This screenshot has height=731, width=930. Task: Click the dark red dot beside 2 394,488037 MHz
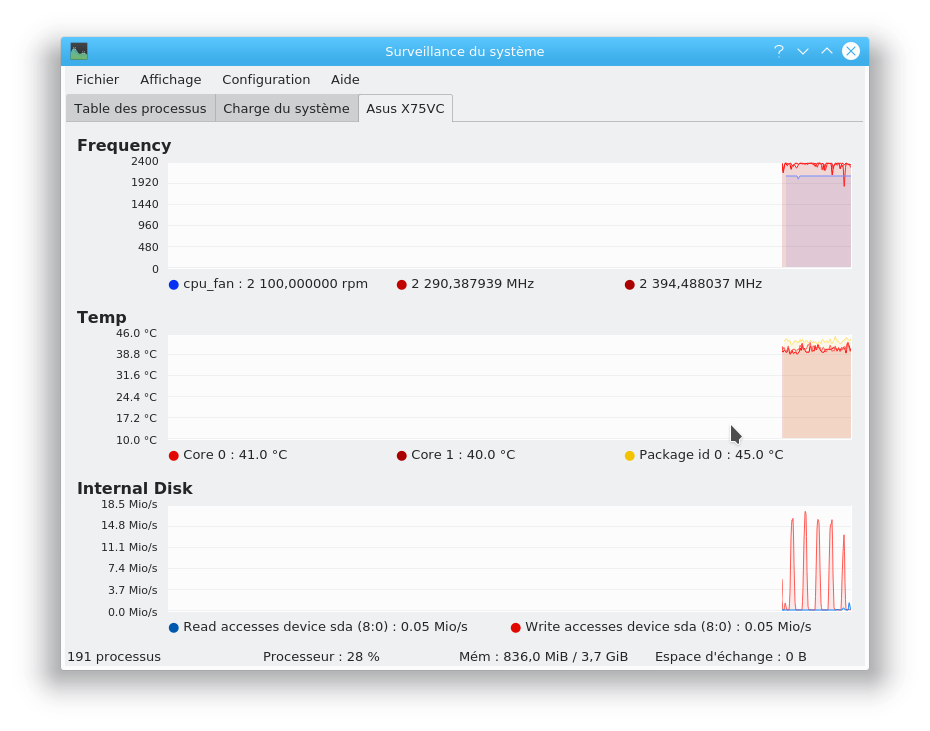(630, 285)
